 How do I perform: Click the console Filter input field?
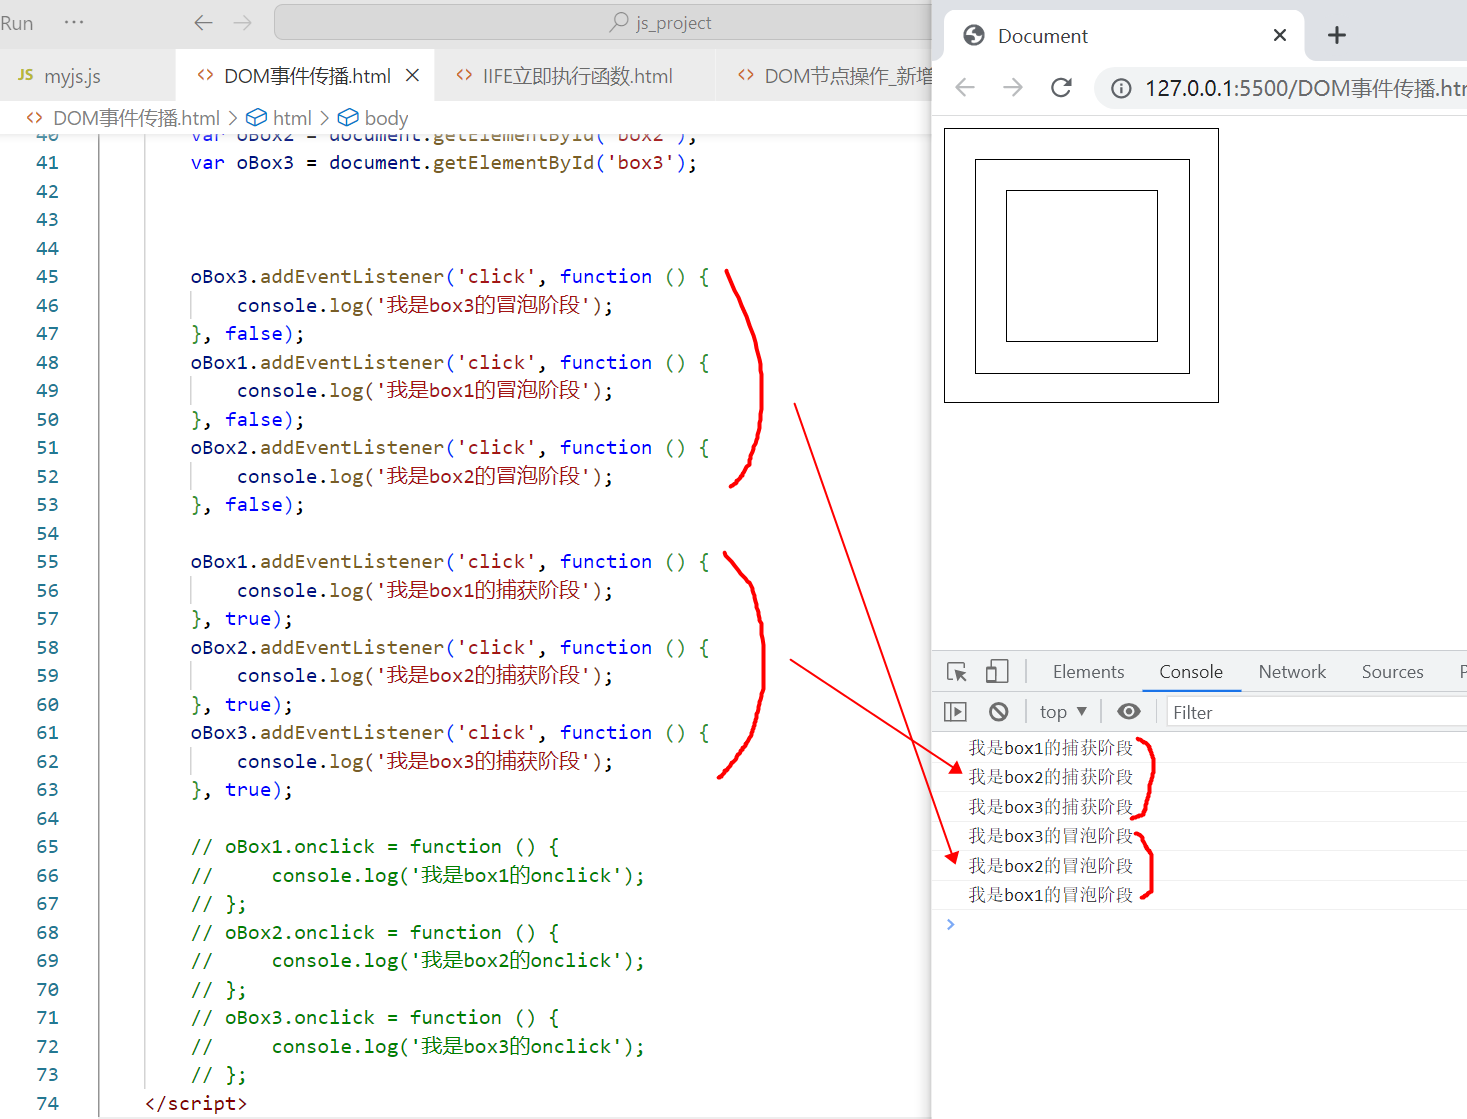[1315, 712]
